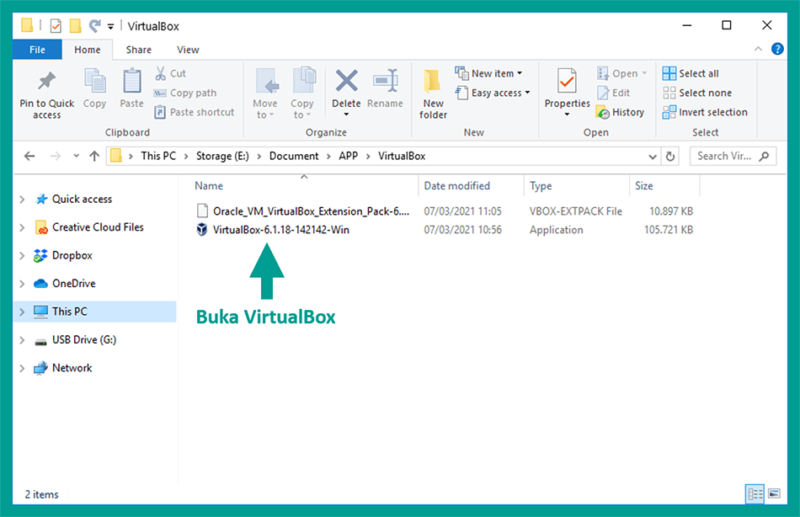Click Storage (E:) breadcrumb
The height and width of the screenshot is (517, 800).
pyautogui.click(x=222, y=156)
